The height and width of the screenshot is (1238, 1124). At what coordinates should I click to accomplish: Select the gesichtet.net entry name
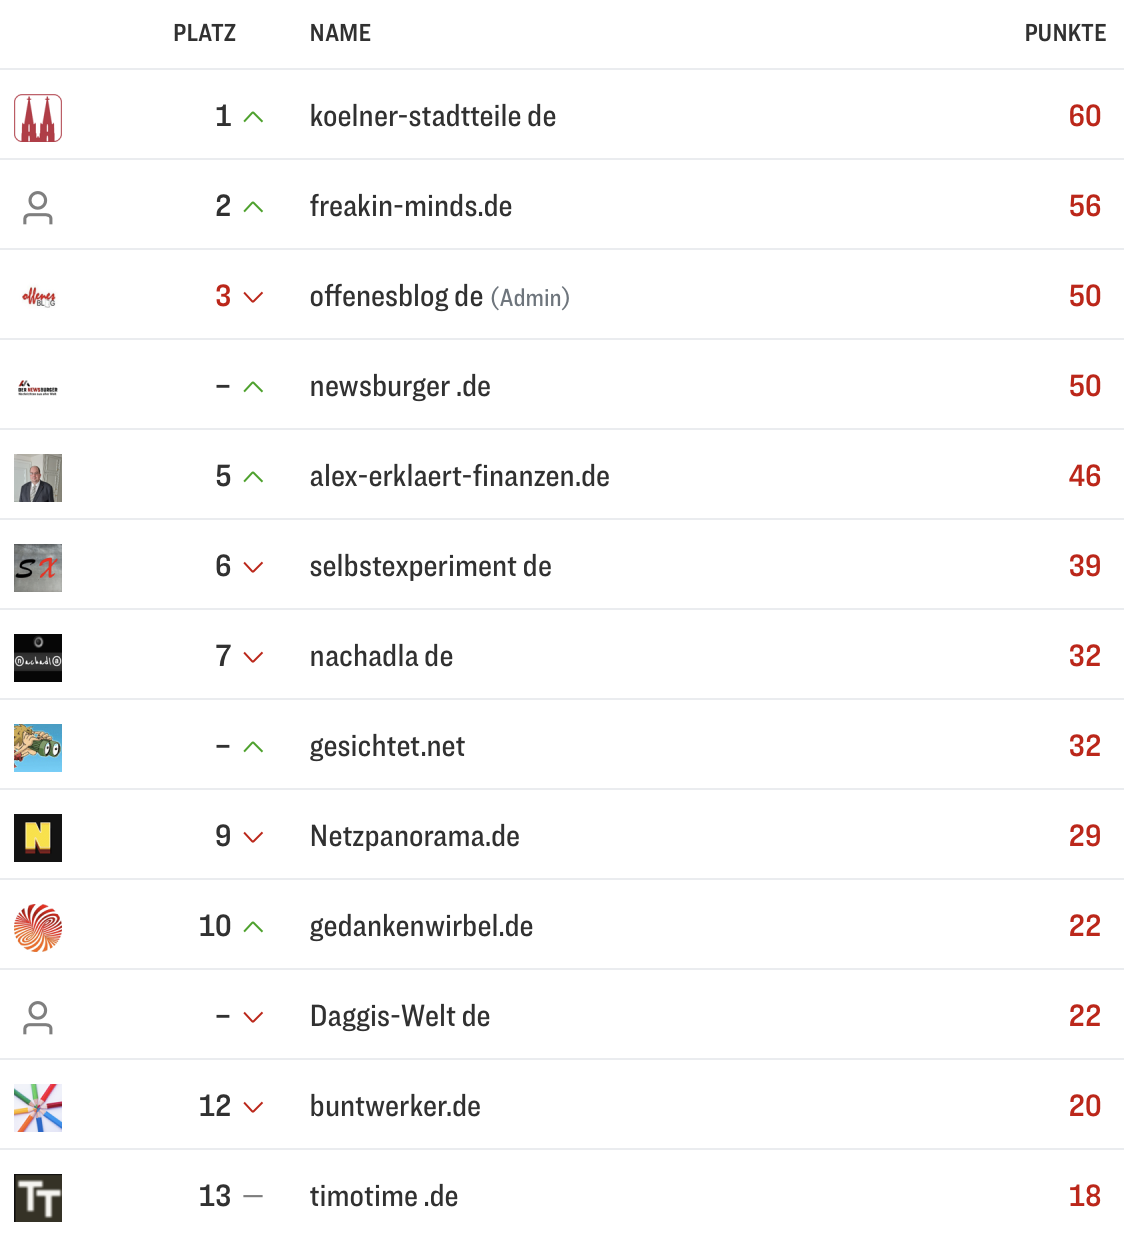coord(387,746)
